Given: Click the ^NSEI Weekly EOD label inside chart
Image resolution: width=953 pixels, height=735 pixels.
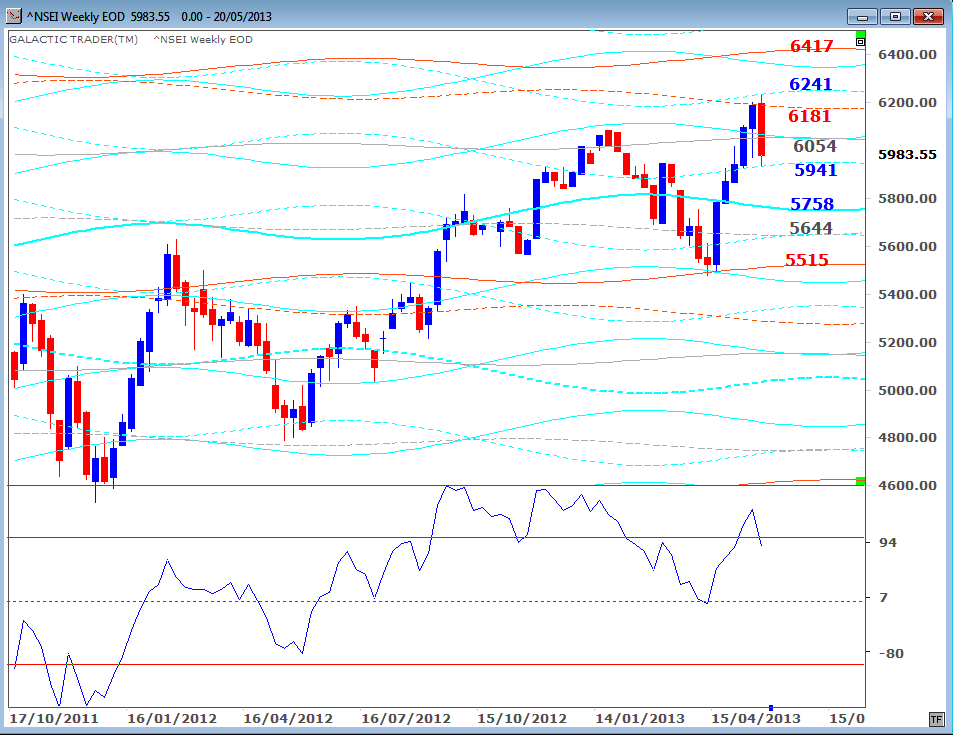Looking at the screenshot, I should (203, 40).
